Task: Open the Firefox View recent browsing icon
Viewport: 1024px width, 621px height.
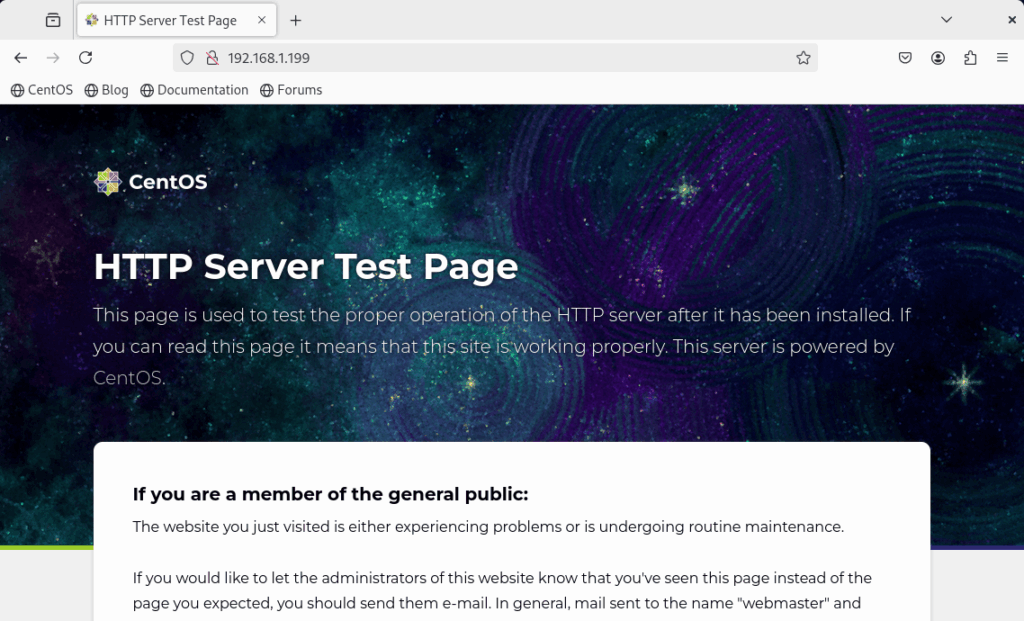Action: 53,20
